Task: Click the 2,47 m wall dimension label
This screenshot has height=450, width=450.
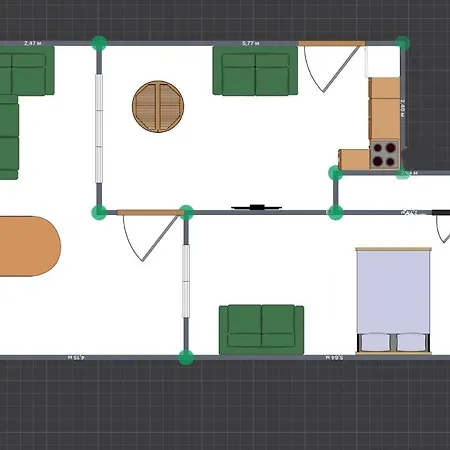Action: pos(33,43)
